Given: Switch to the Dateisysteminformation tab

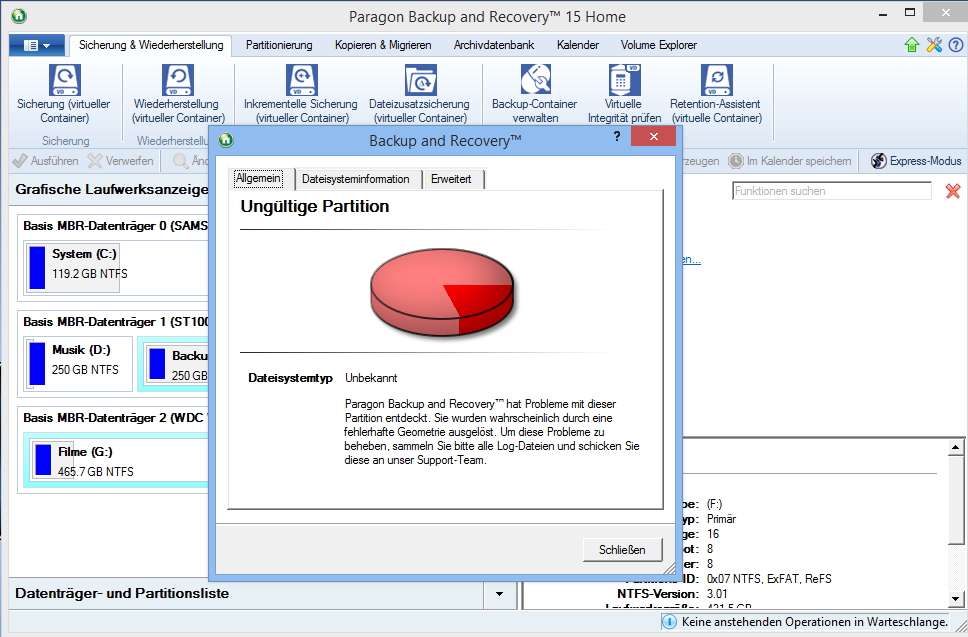Looking at the screenshot, I should [355, 179].
